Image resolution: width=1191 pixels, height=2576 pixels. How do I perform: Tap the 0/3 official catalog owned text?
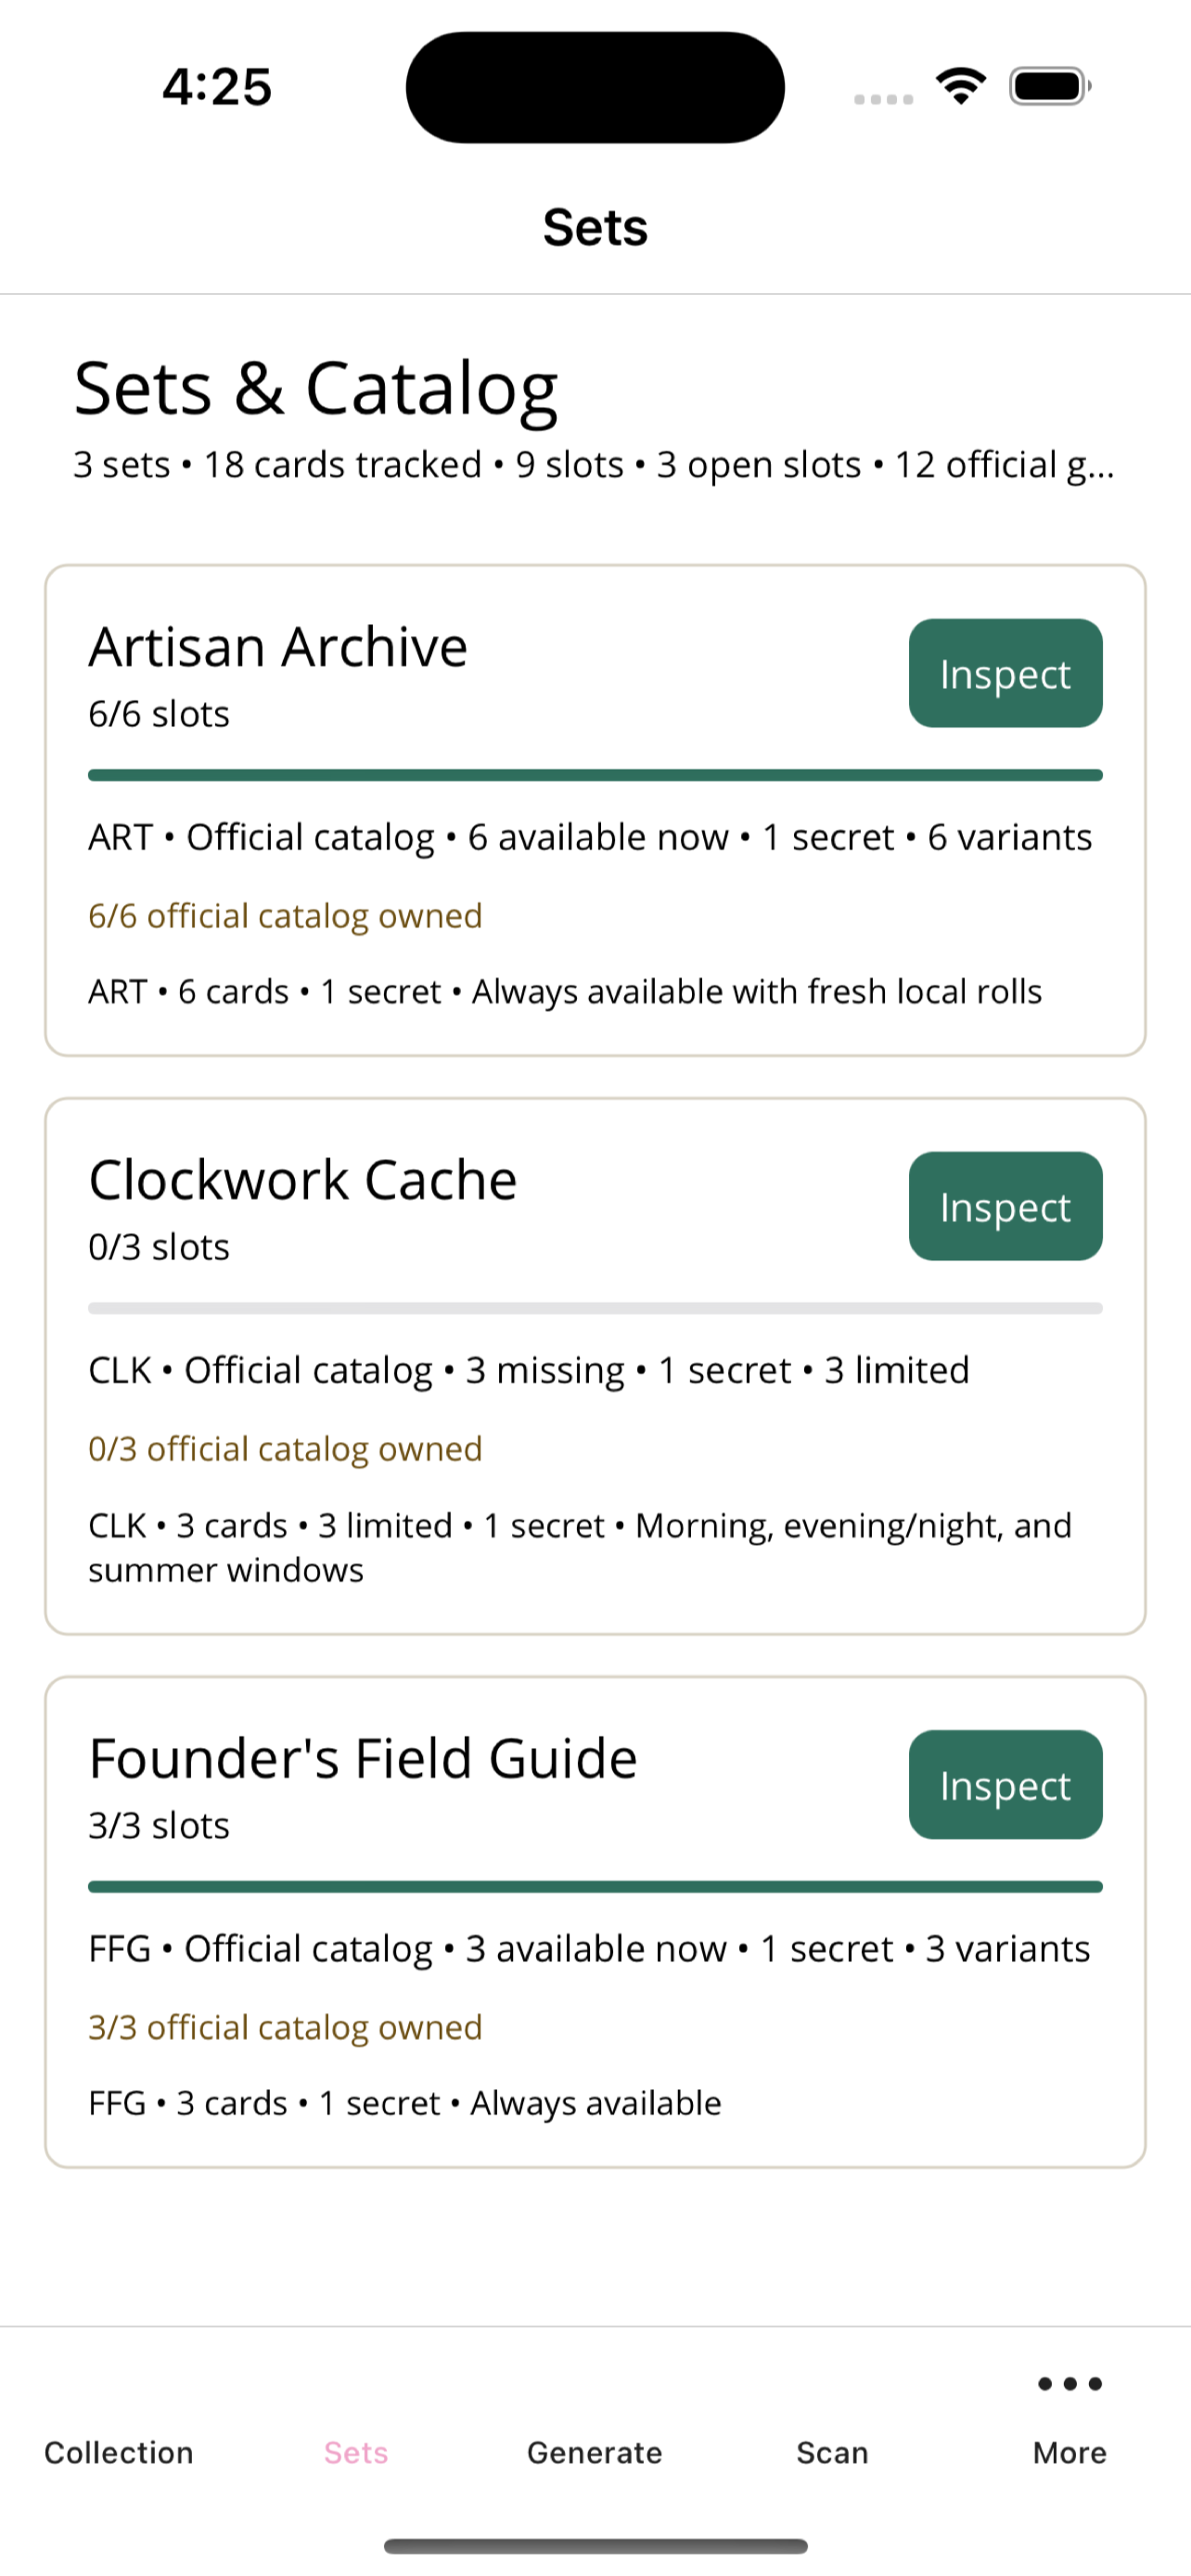(285, 1449)
